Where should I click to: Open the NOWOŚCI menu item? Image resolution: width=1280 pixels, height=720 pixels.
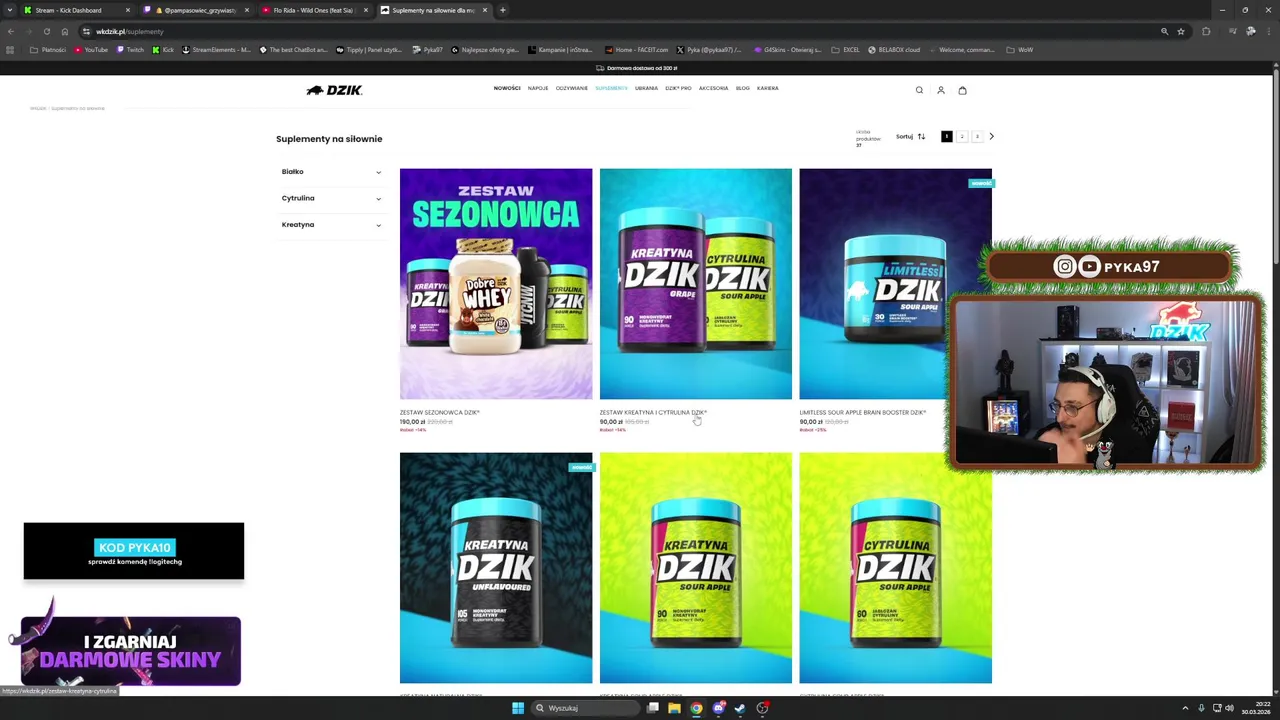click(x=507, y=88)
